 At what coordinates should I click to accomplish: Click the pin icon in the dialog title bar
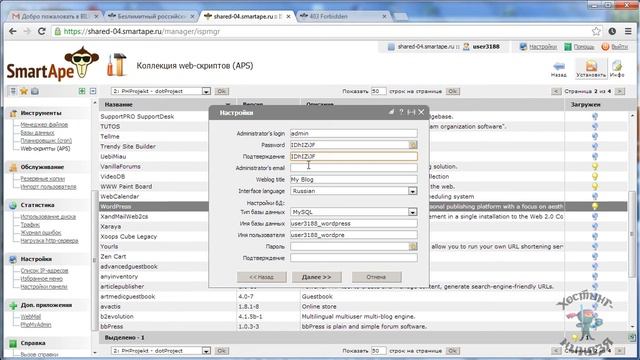tap(391, 112)
